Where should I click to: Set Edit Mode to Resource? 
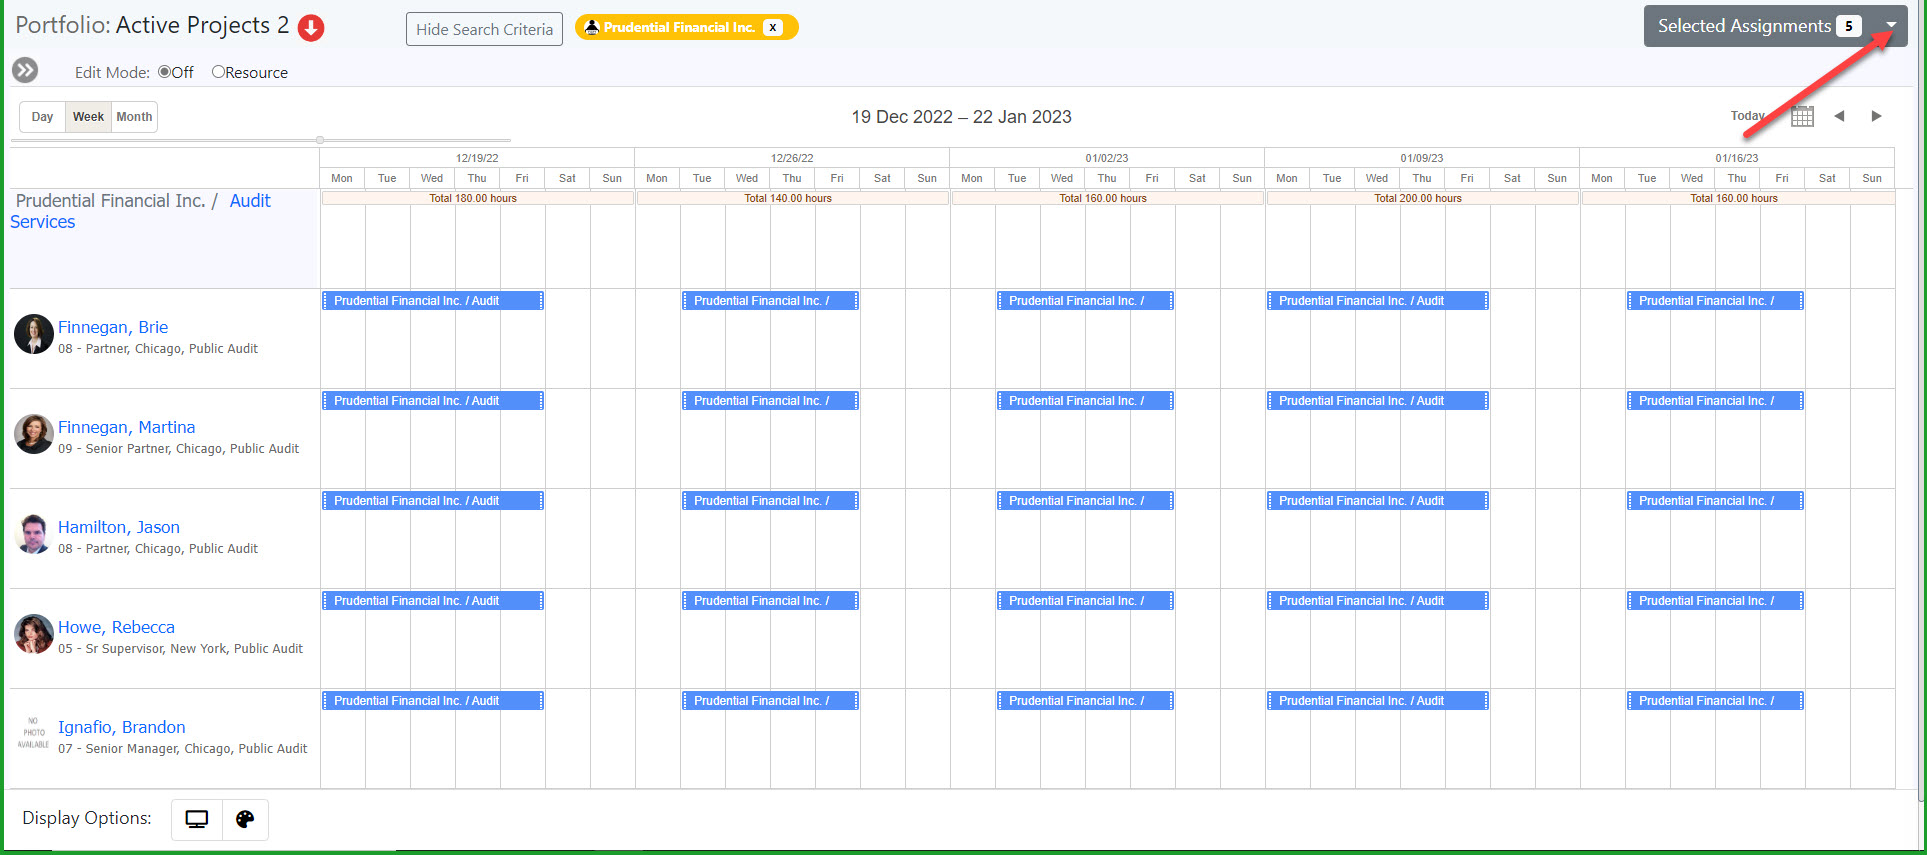[x=218, y=72]
